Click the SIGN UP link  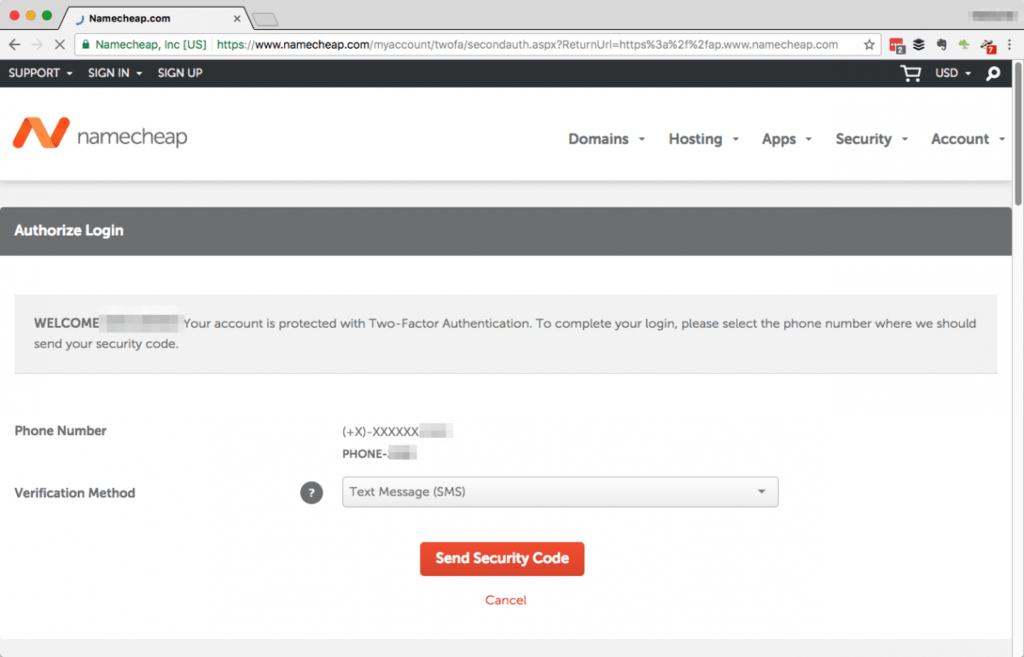coord(180,73)
